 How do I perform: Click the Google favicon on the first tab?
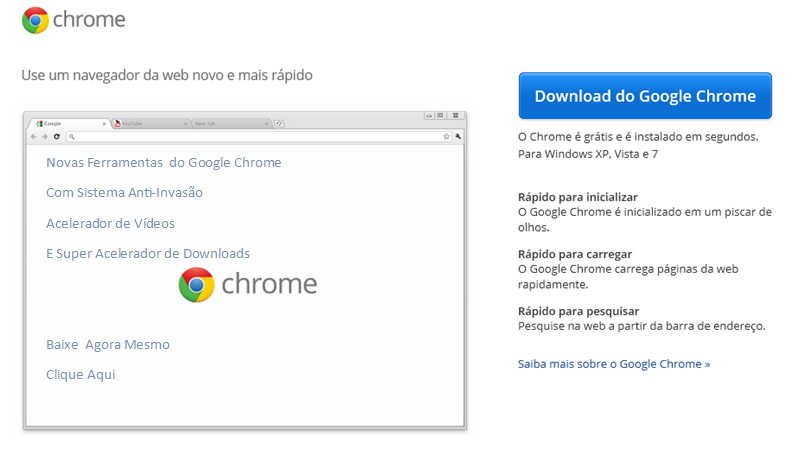(x=40, y=124)
